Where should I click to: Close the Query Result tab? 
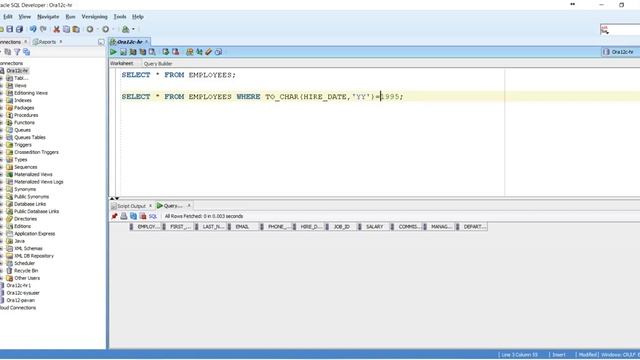pyautogui.click(x=189, y=206)
